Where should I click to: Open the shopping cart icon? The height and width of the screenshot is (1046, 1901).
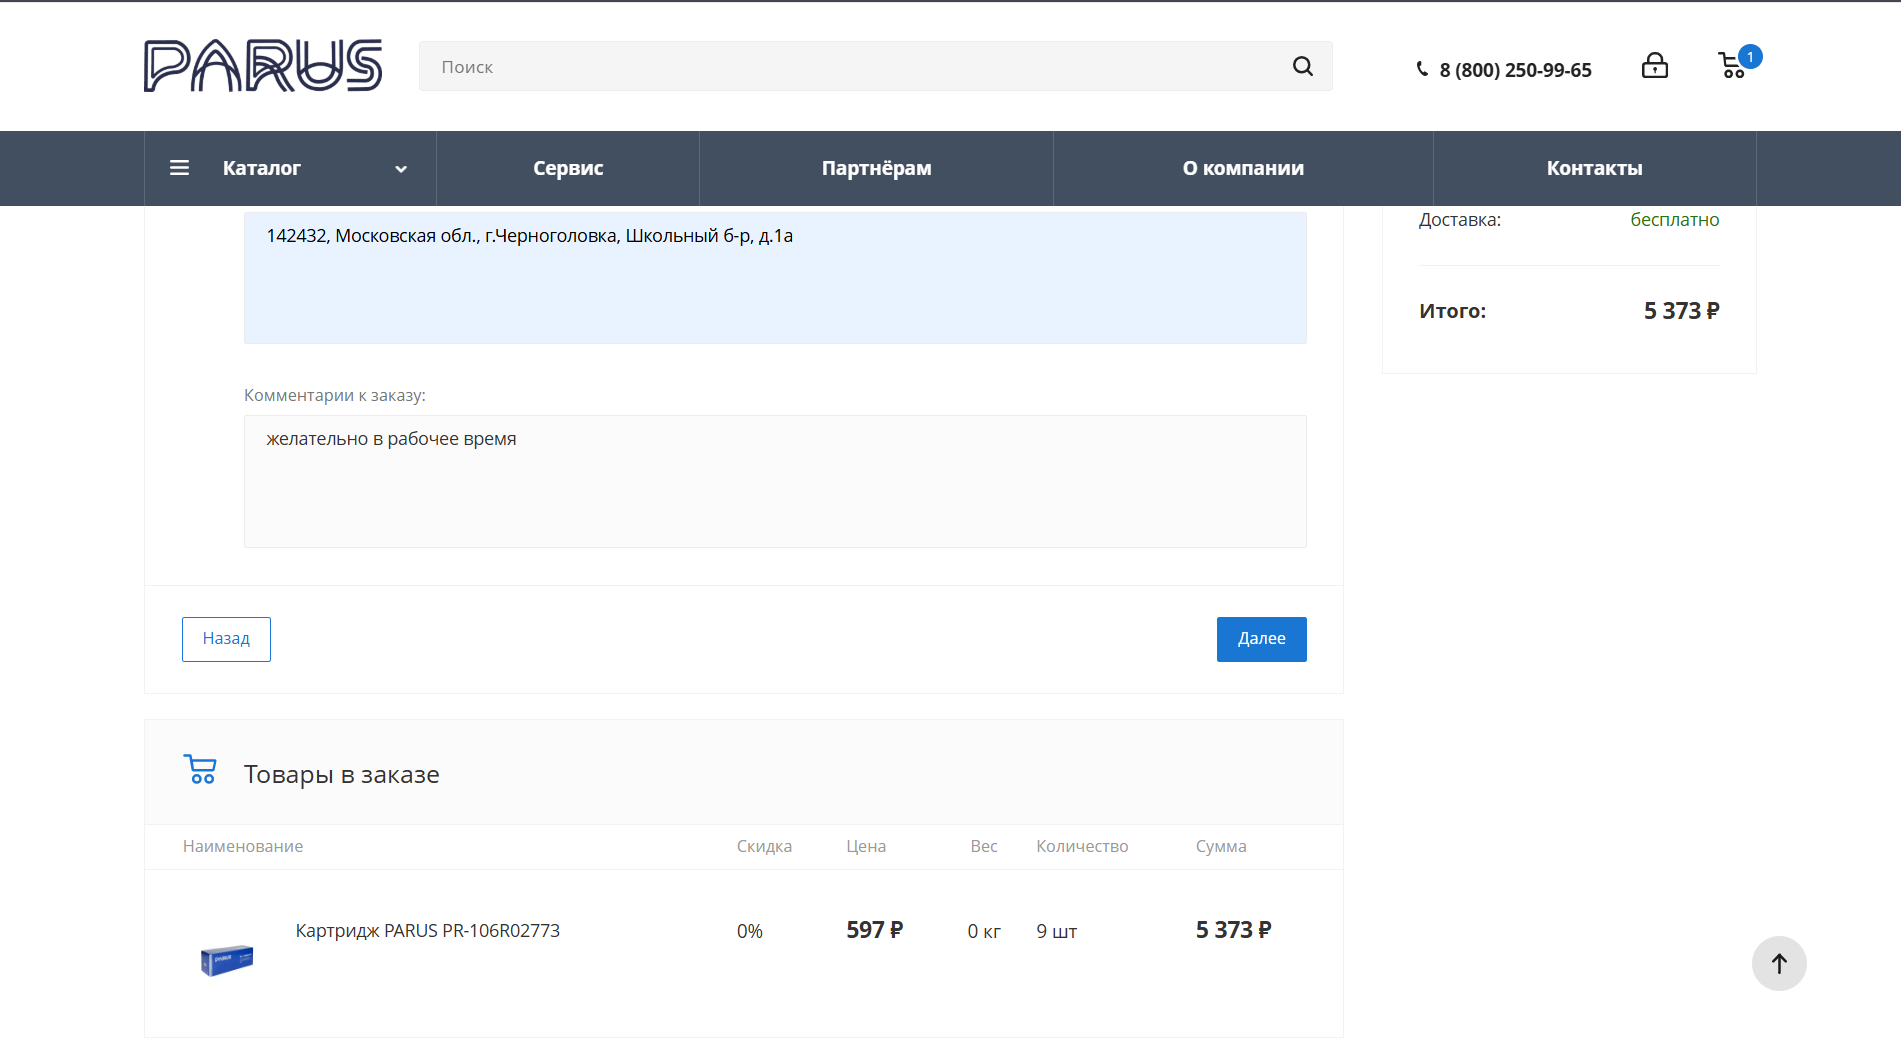pyautogui.click(x=1731, y=66)
